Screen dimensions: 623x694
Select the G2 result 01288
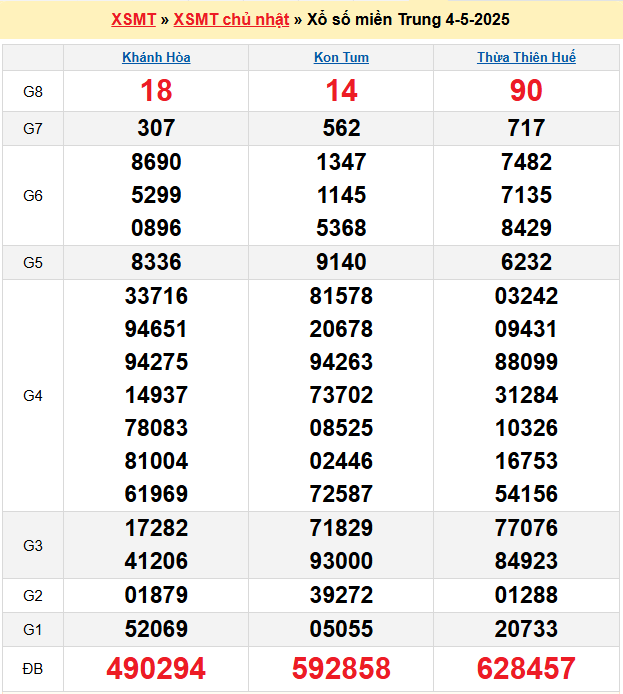[x=526, y=596]
